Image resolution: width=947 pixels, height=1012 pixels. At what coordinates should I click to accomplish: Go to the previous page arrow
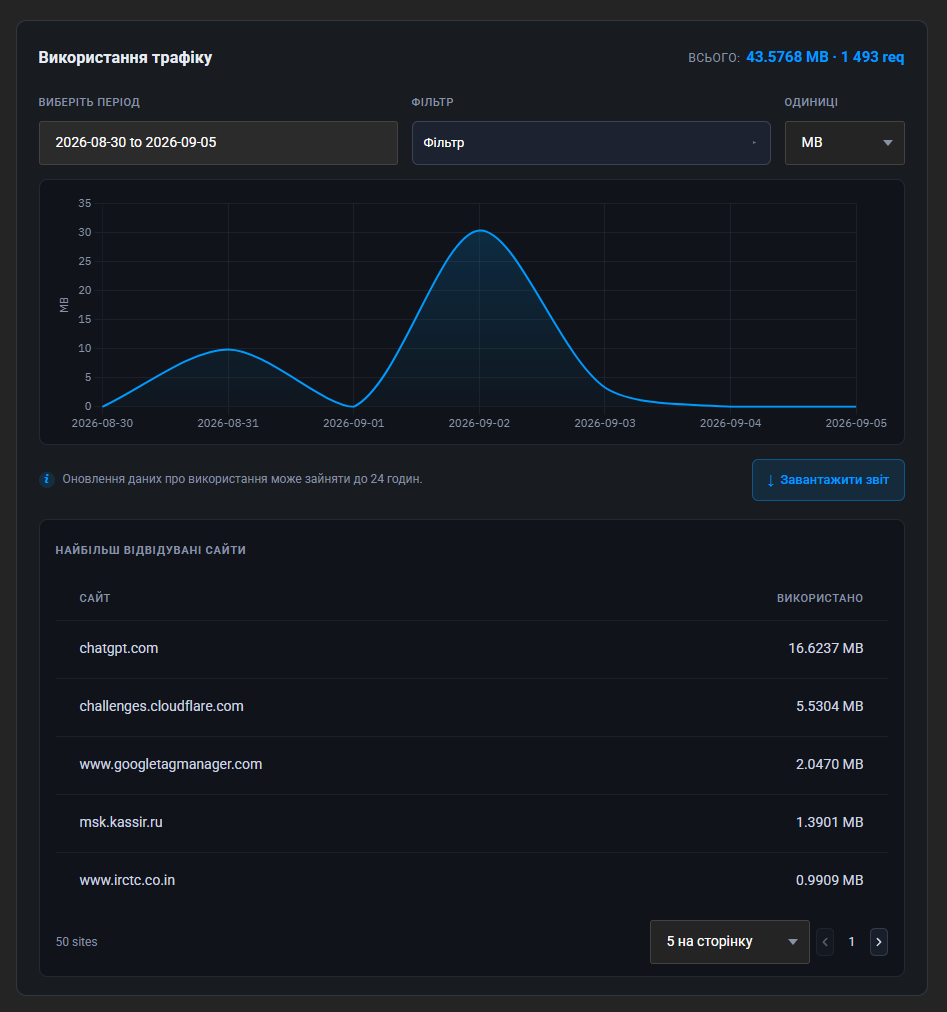pos(825,942)
